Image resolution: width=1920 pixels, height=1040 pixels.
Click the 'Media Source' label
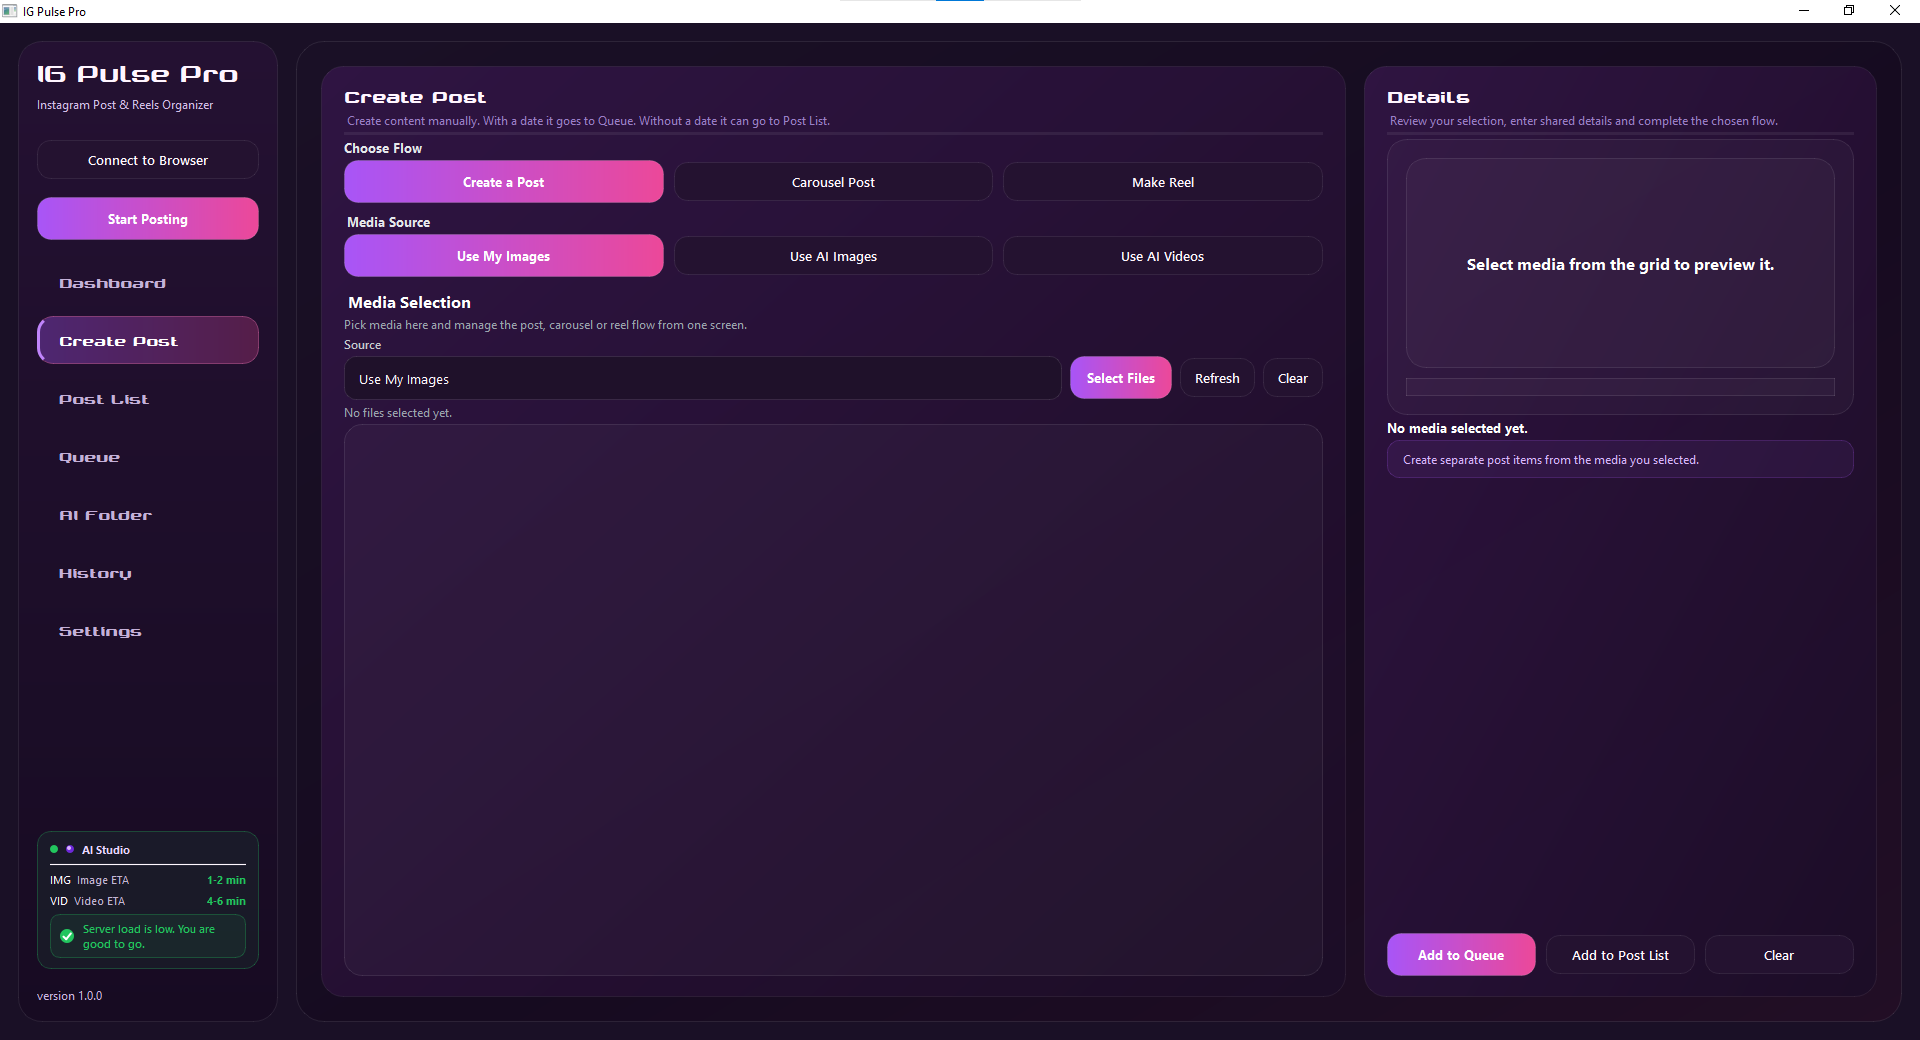(388, 222)
